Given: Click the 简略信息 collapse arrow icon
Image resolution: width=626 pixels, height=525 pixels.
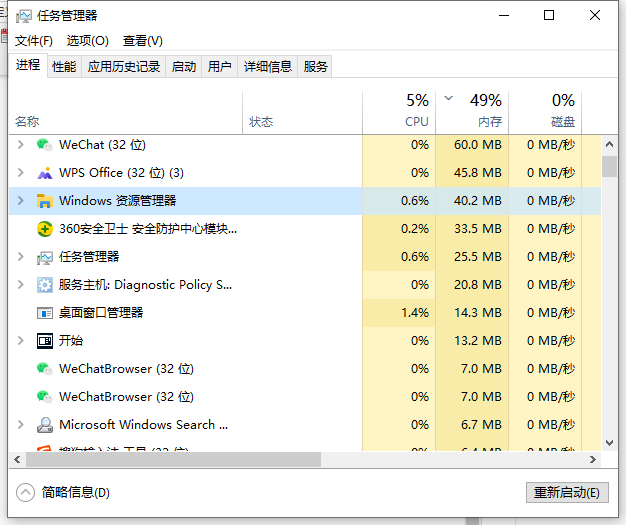Looking at the screenshot, I should (x=26, y=492).
